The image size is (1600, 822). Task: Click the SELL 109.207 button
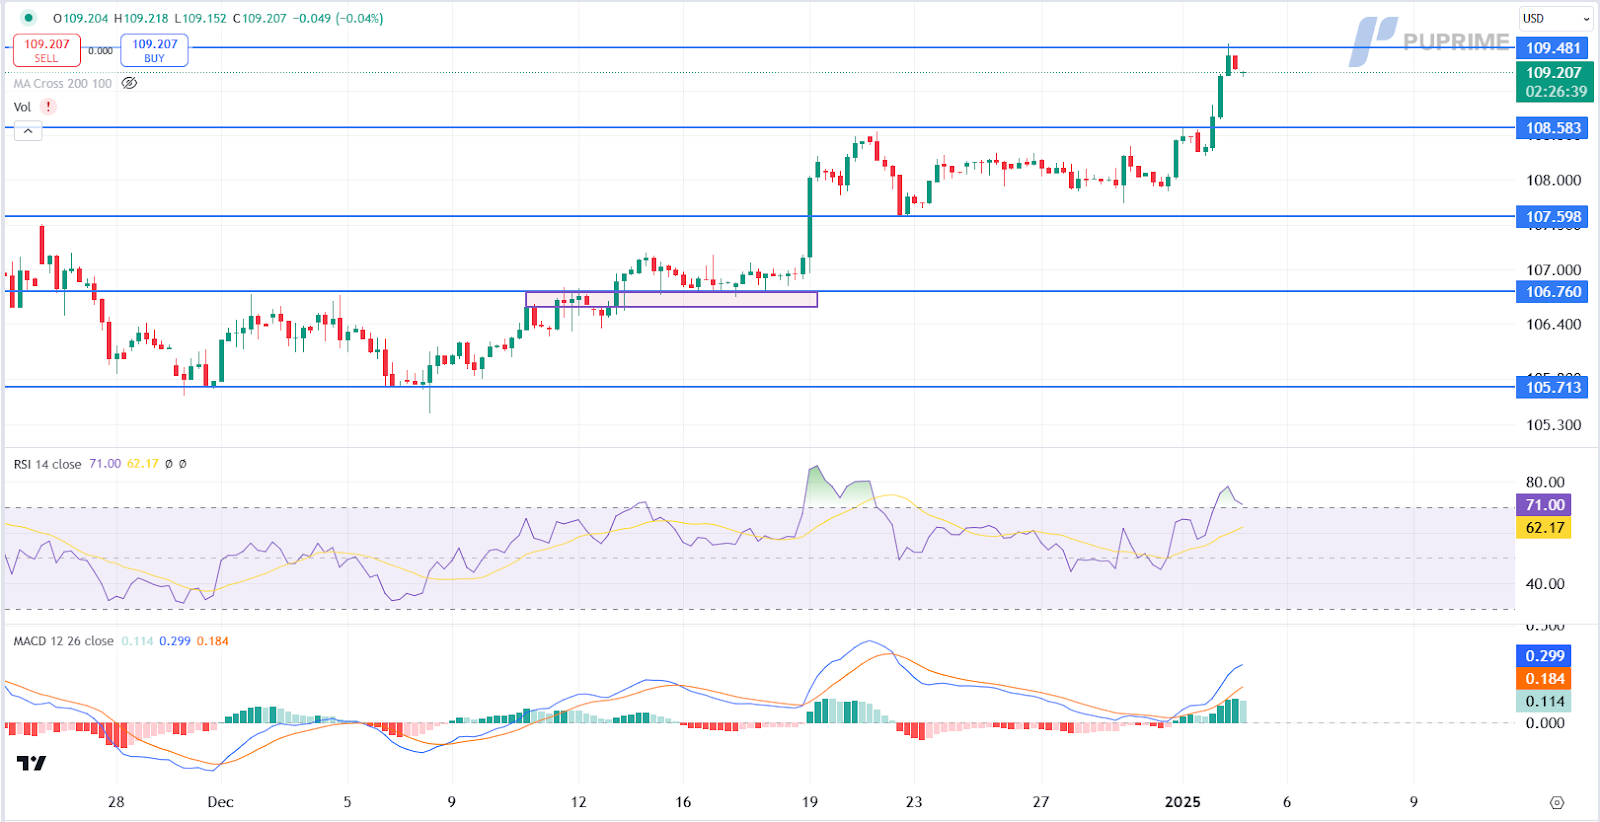(47, 51)
